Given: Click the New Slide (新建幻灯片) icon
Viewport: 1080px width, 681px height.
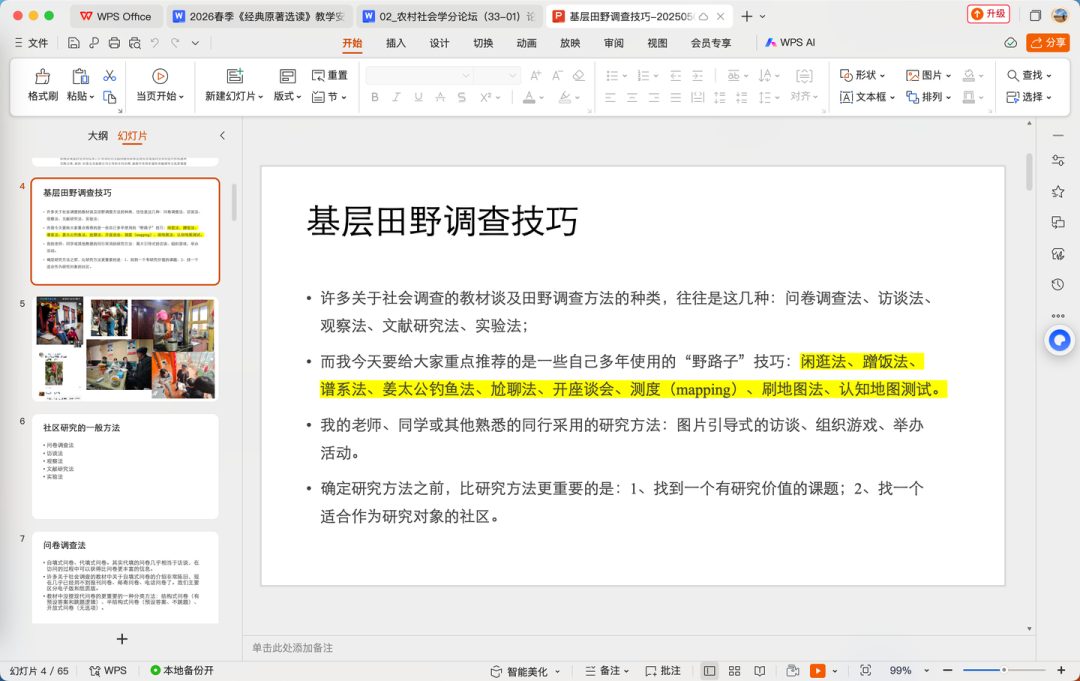Looking at the screenshot, I should tap(235, 76).
